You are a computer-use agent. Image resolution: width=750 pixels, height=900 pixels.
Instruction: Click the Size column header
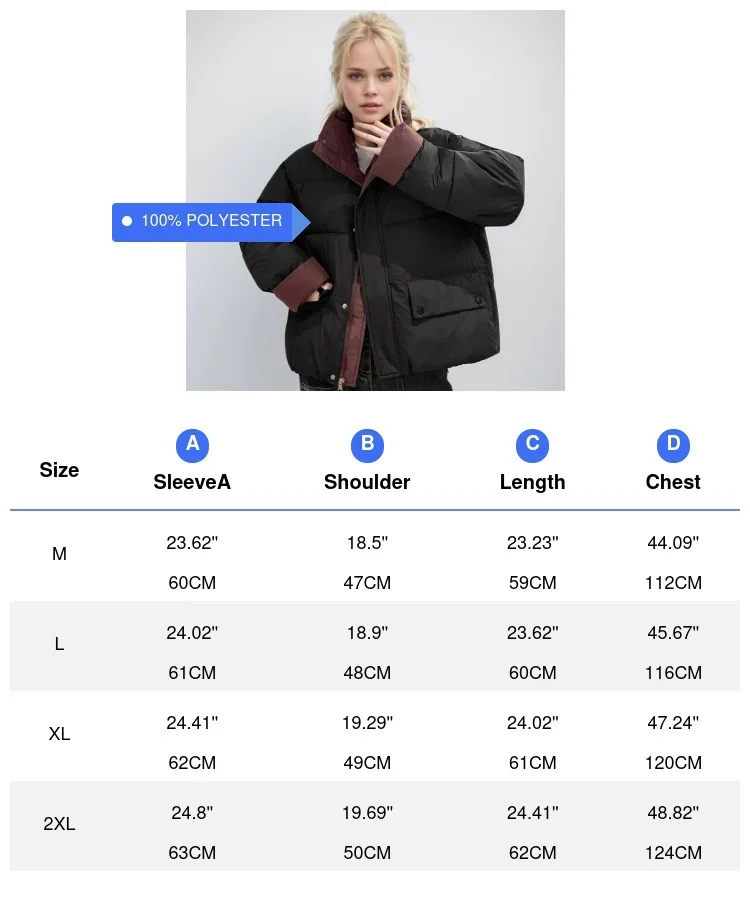(x=59, y=470)
